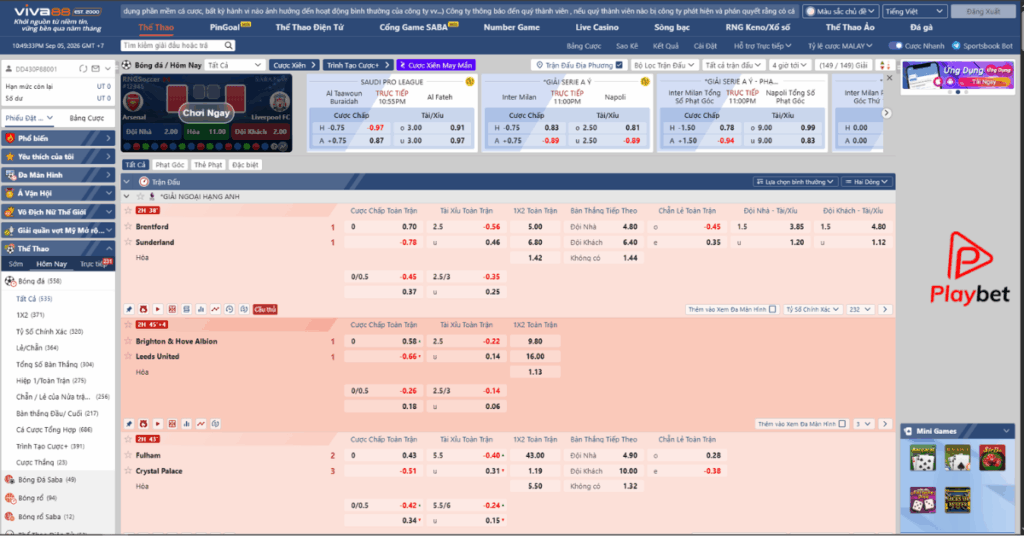Open Tỷ Số Chính Xác dropdown
Image resolution: width=1024 pixels, height=538 pixels.
pos(812,309)
